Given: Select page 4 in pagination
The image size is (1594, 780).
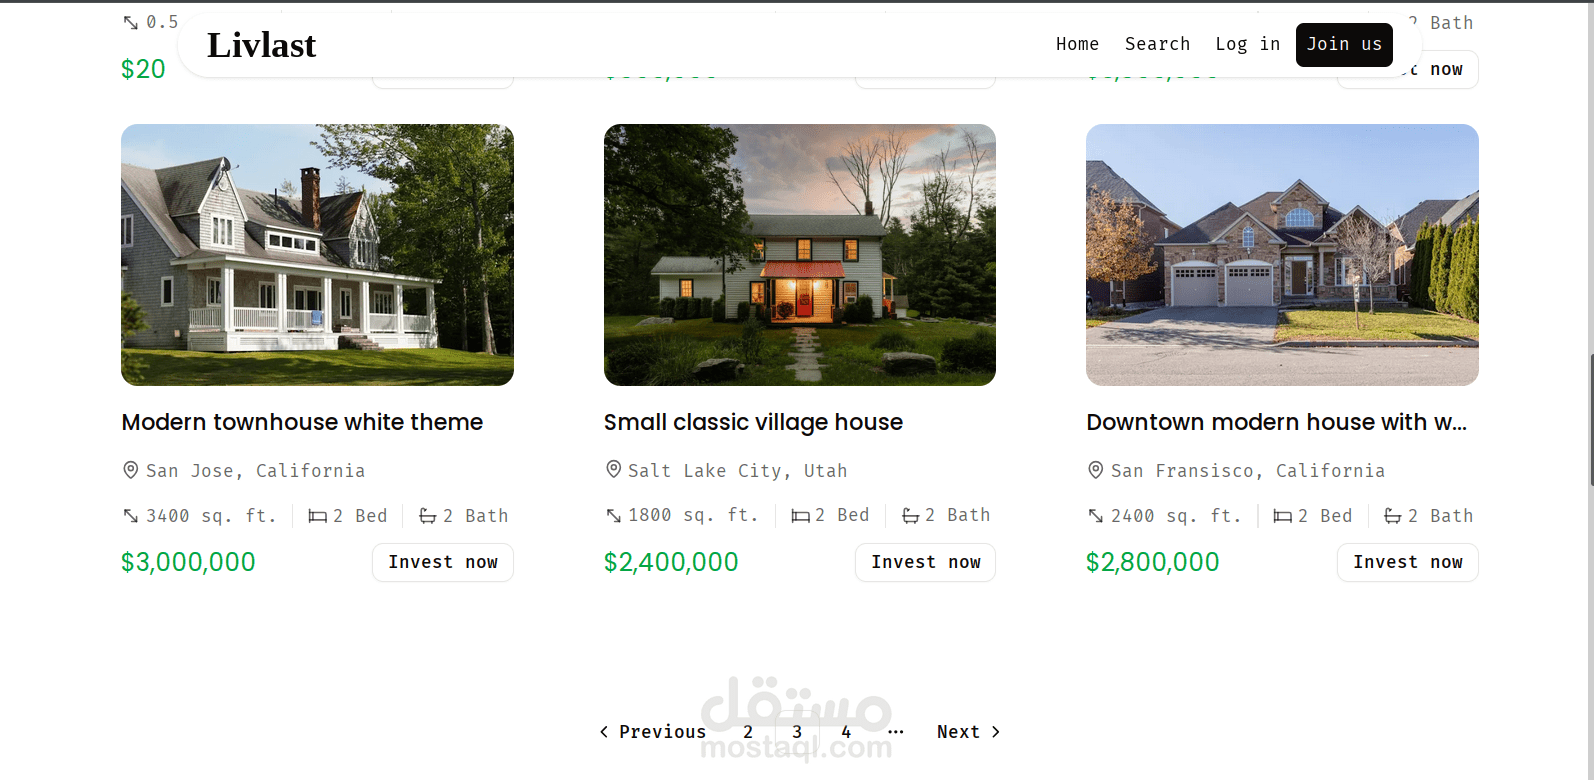Looking at the screenshot, I should coord(846,732).
